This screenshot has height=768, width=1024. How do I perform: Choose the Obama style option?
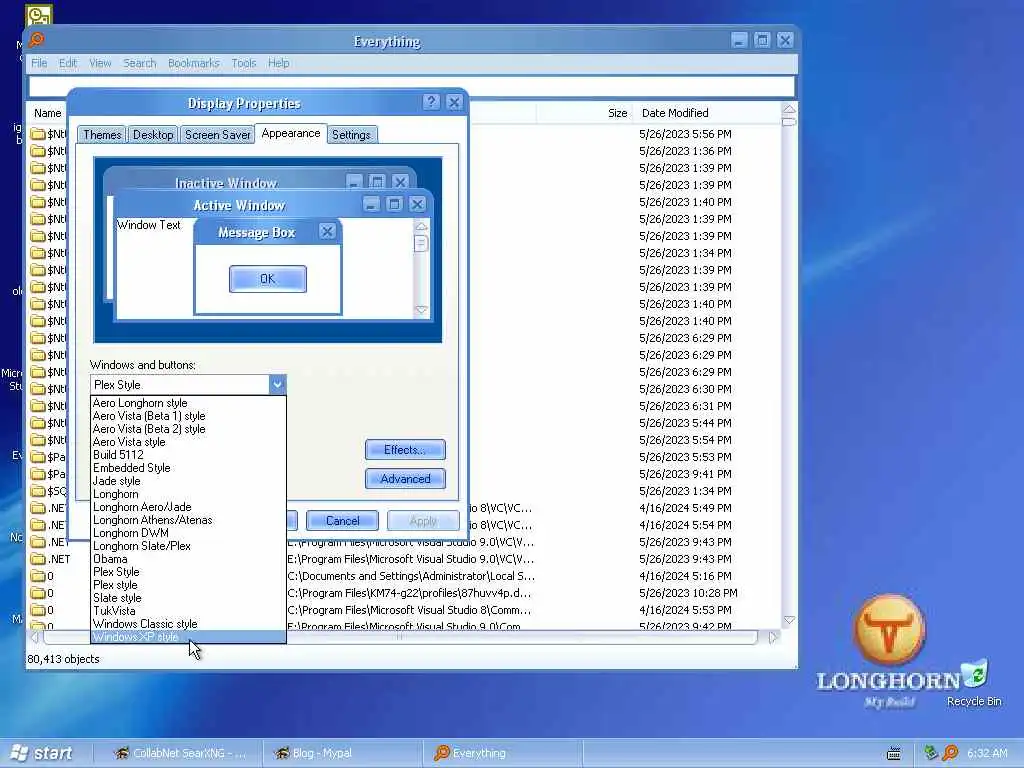point(188,559)
